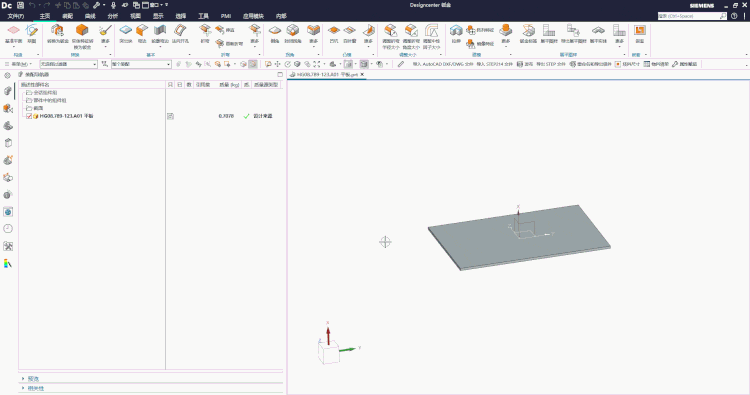Image resolution: width=750 pixels, height=395 pixels.
Task: Open the window switch dropdown in title bar
Action: pos(155,5)
